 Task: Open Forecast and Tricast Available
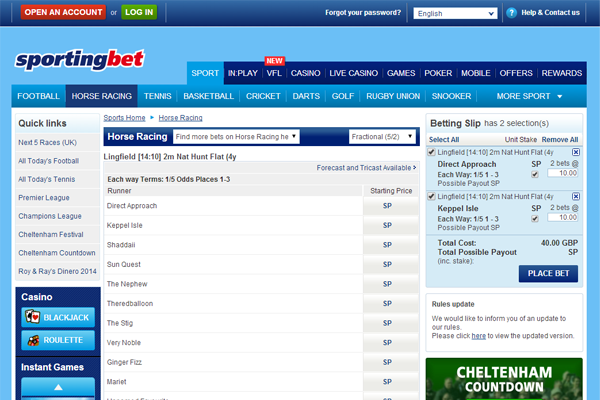(366, 168)
